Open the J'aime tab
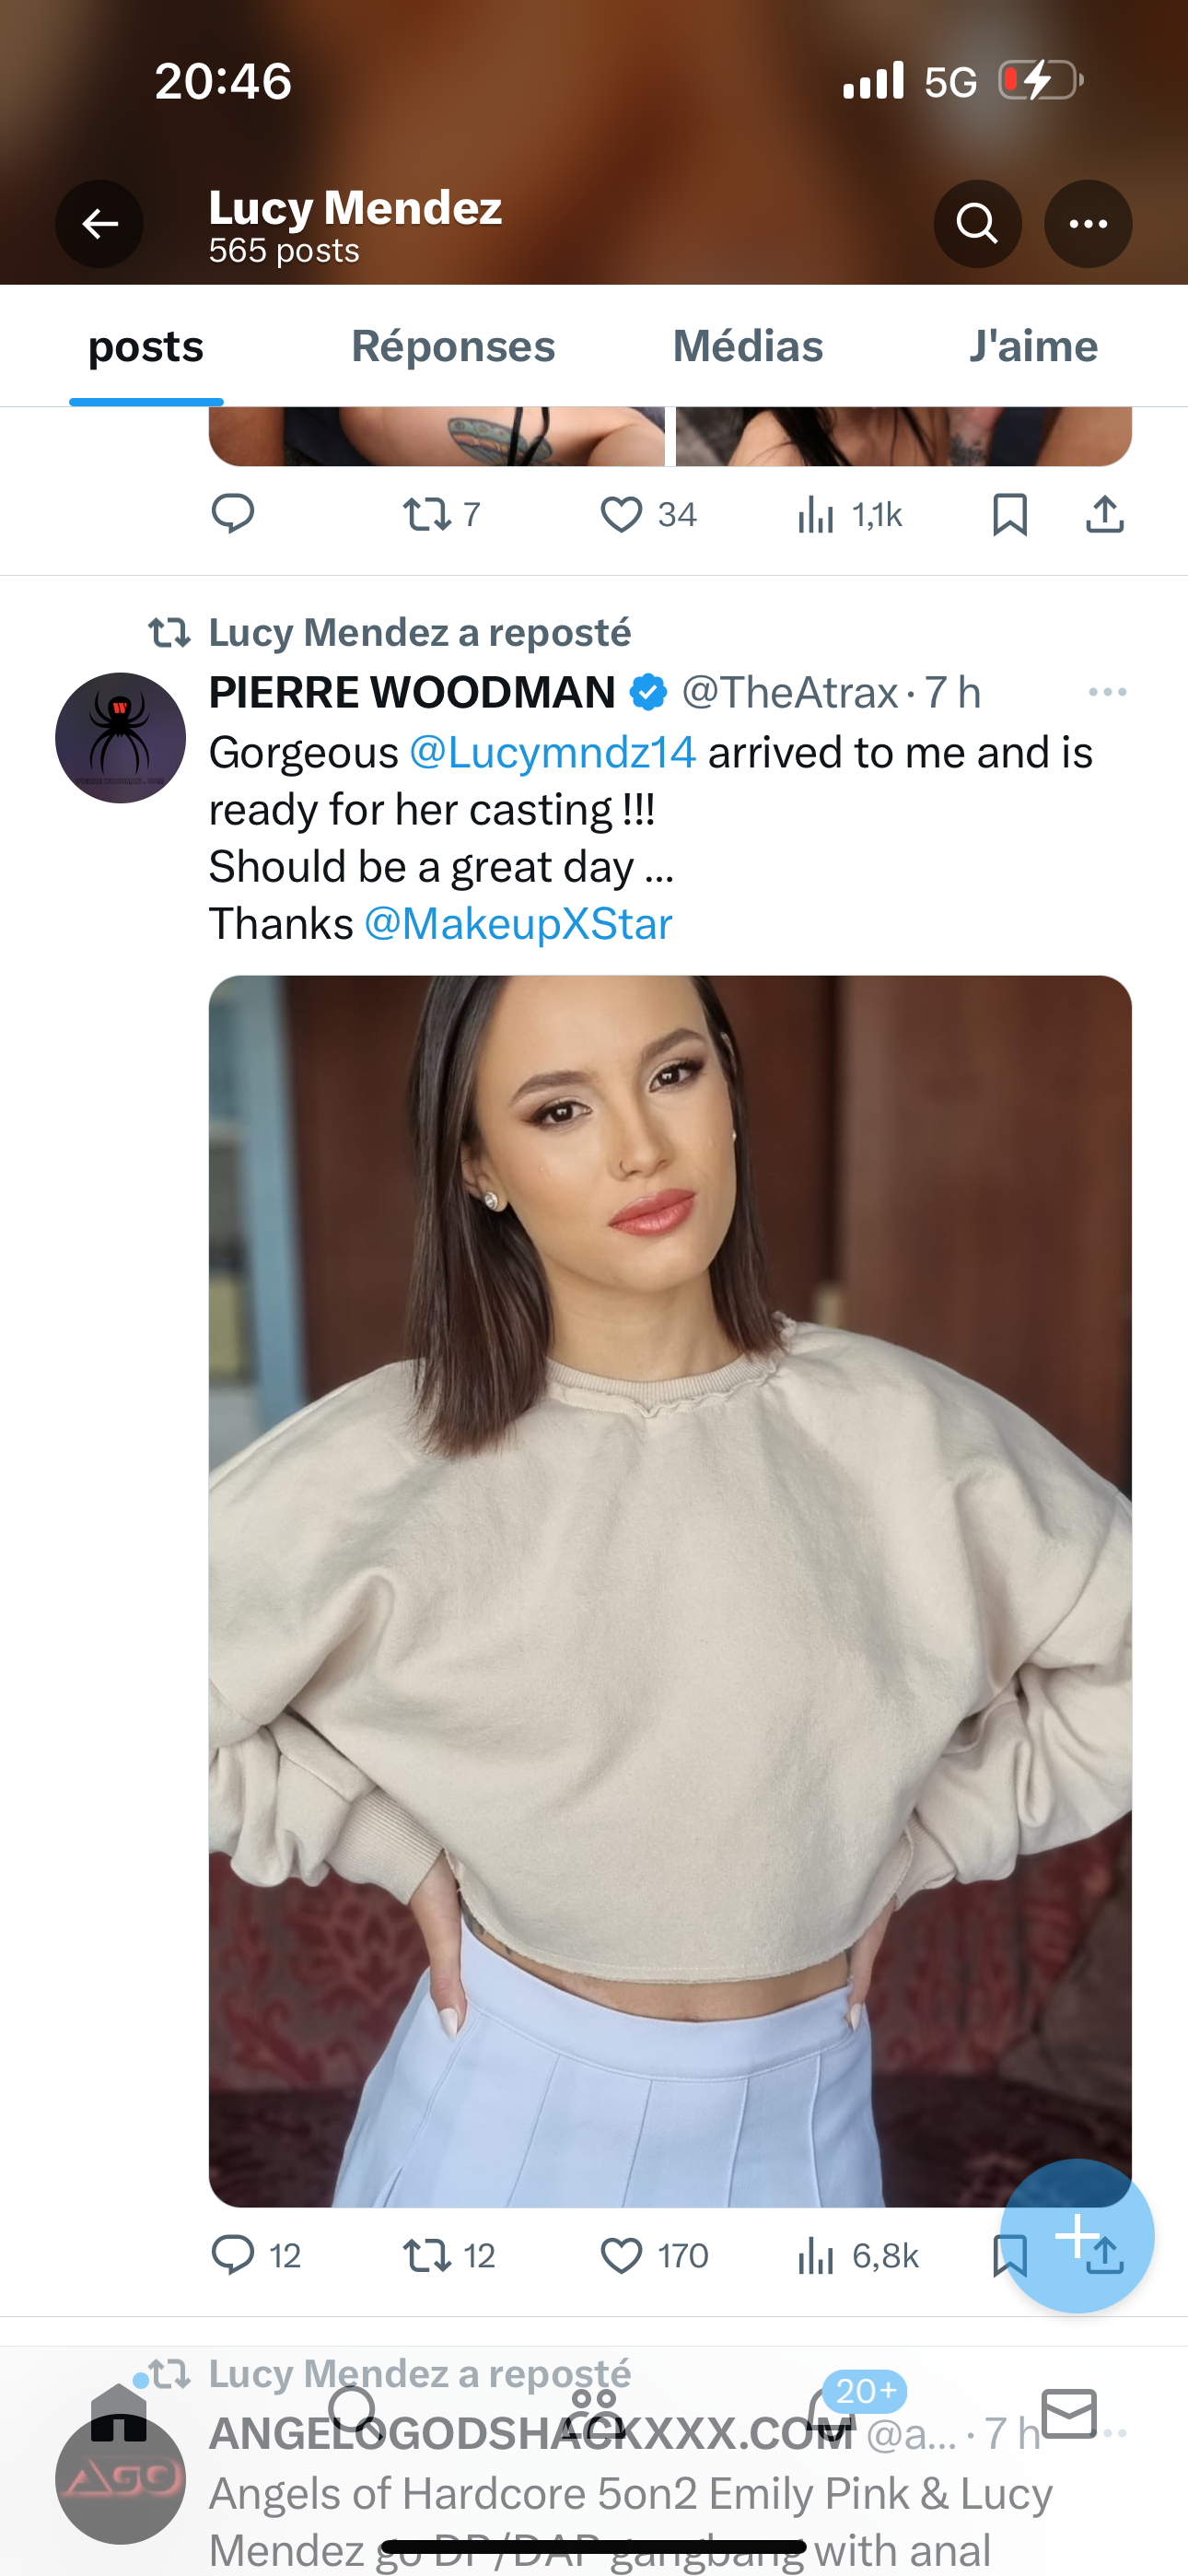Screen dimensions: 1188x2576 pyautogui.click(x=1033, y=347)
